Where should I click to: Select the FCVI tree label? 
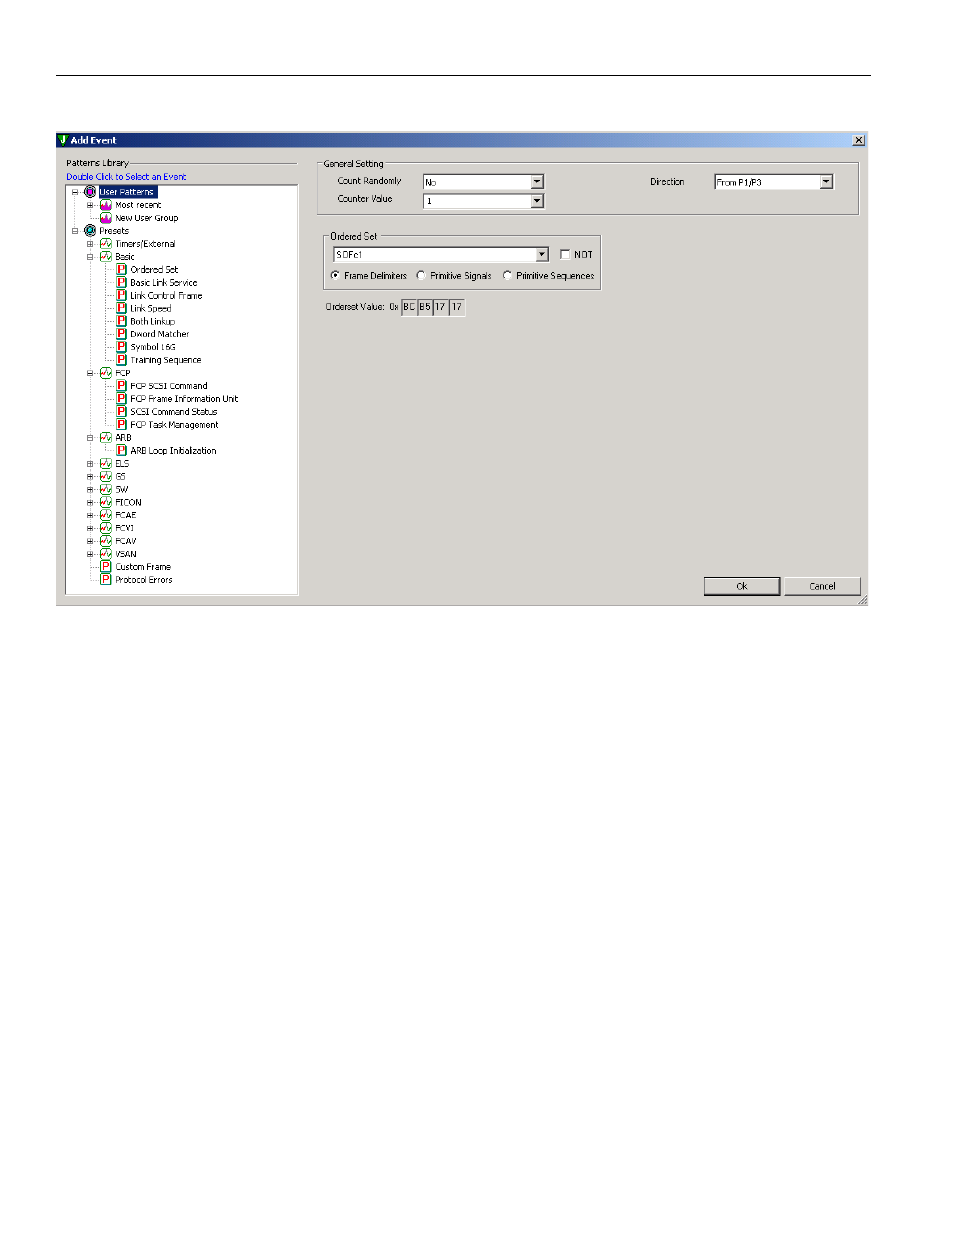(x=124, y=528)
